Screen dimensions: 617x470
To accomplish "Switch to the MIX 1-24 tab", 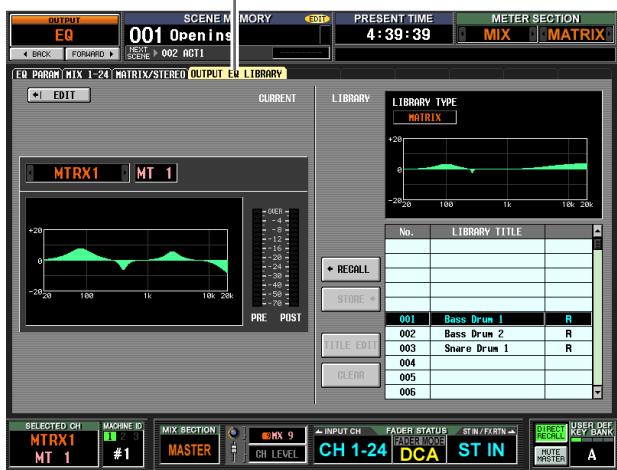I will point(87,74).
